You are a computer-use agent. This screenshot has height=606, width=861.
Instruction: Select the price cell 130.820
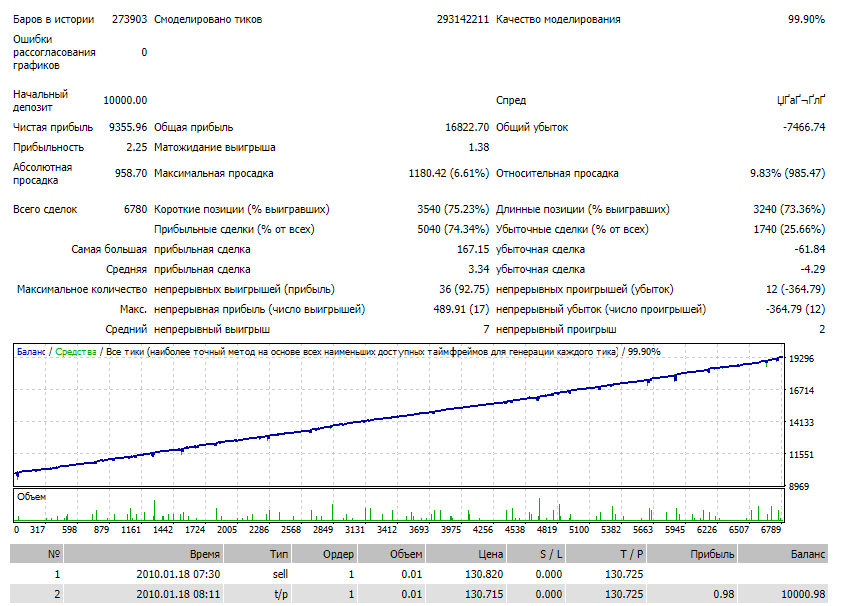484,574
